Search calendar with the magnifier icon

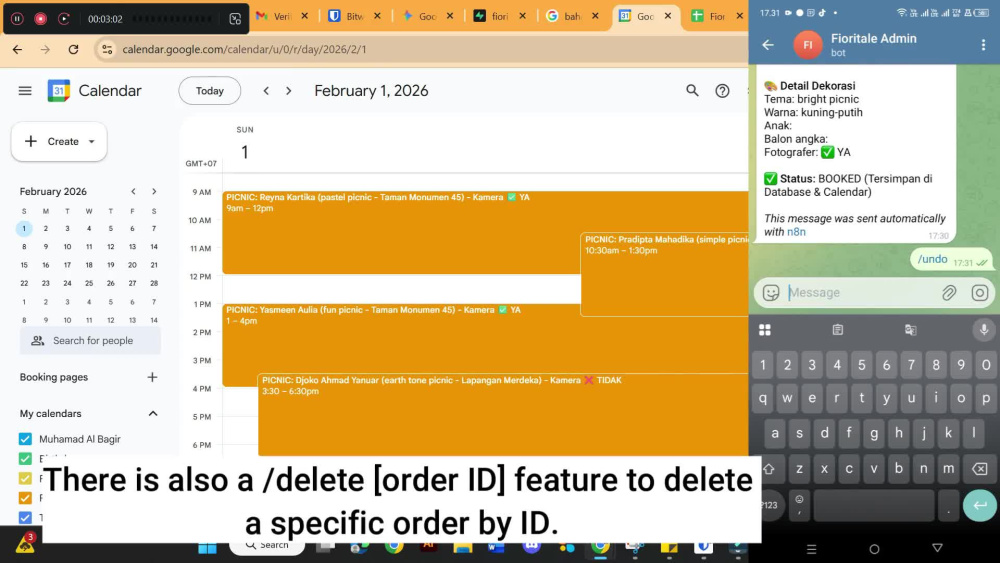tap(692, 91)
